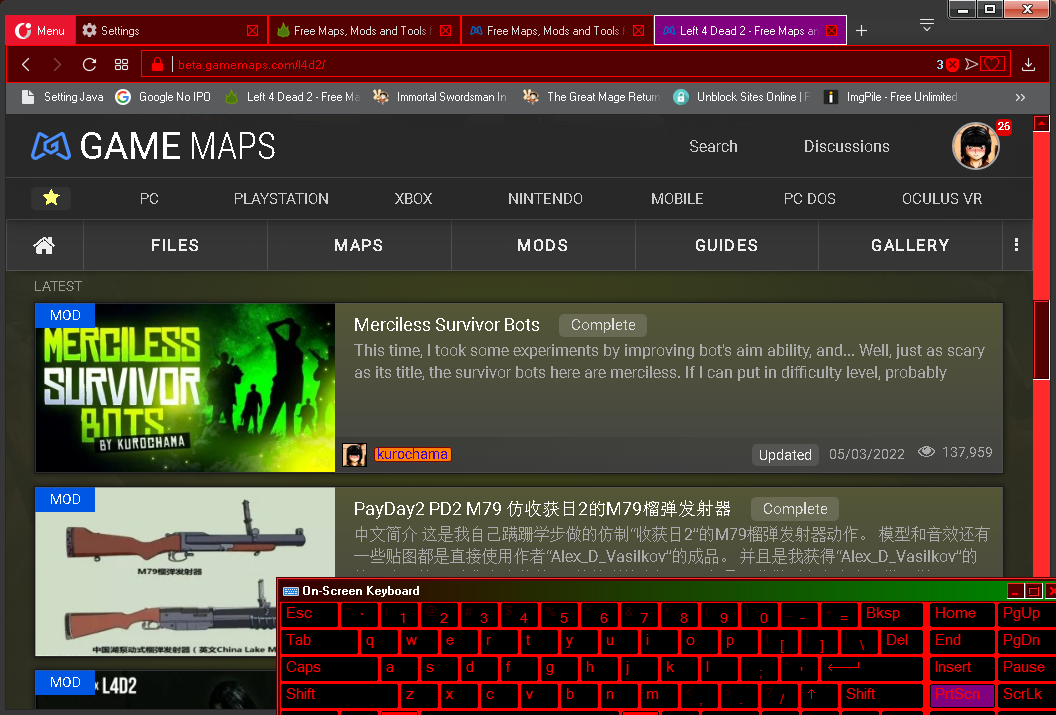
Task: Click the send-page arrow icon in address bar
Action: [969, 64]
